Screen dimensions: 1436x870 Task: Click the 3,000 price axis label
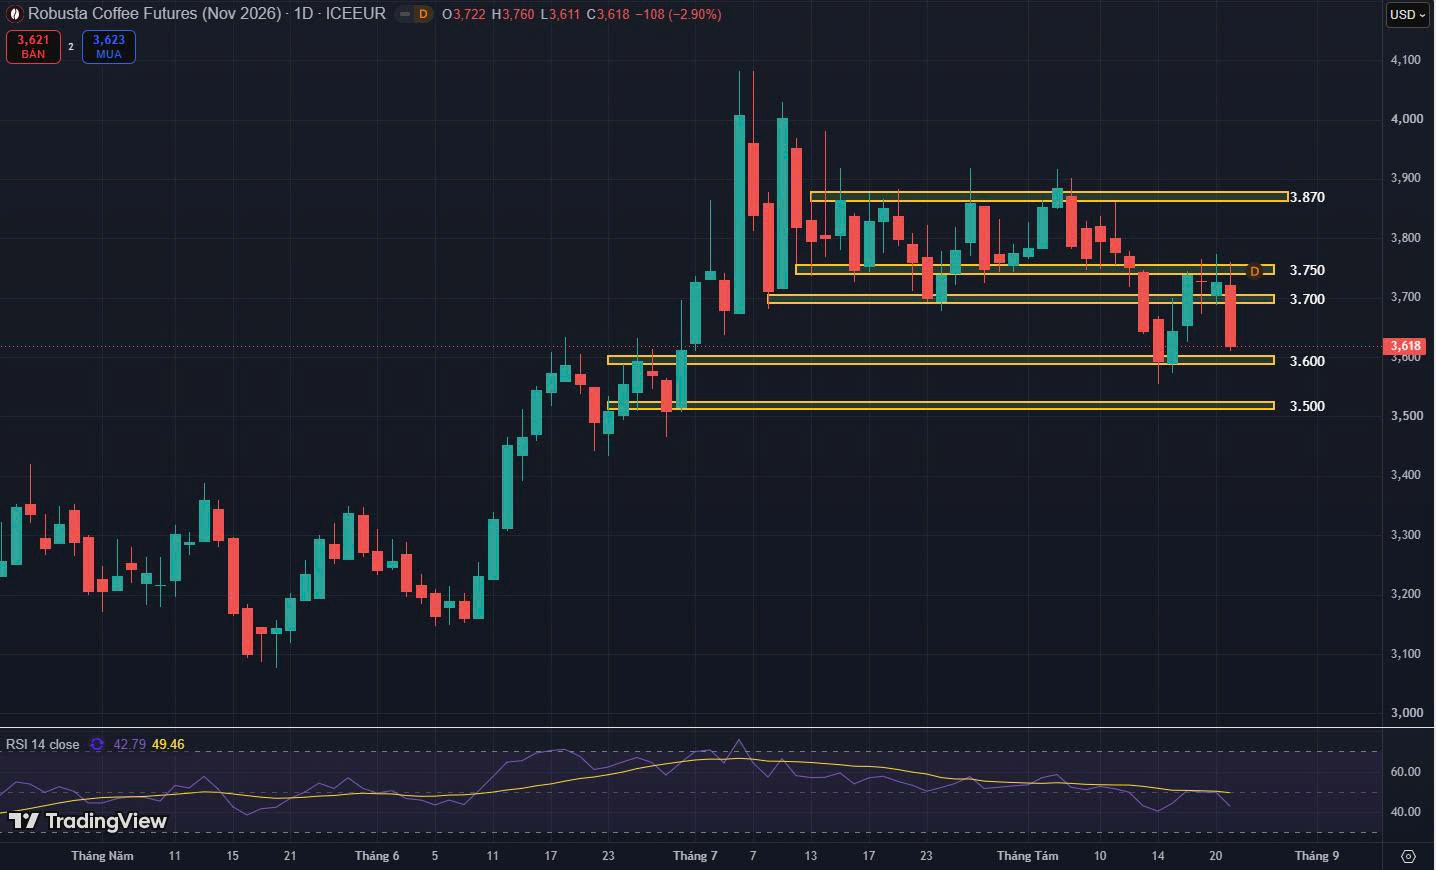[x=1406, y=713]
